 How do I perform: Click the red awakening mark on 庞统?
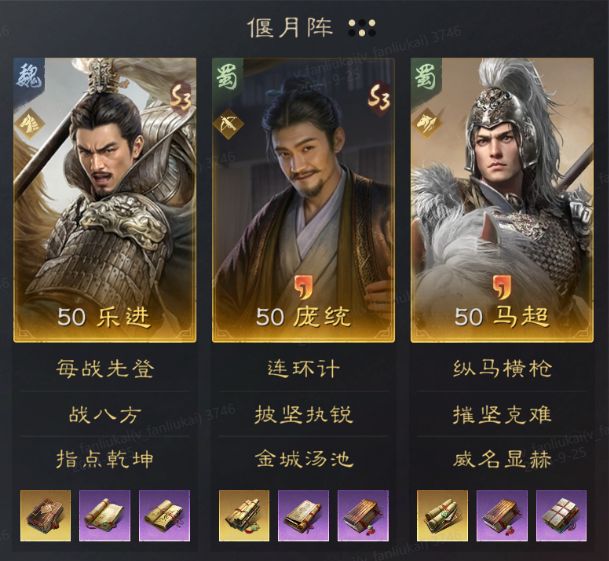click(304, 288)
